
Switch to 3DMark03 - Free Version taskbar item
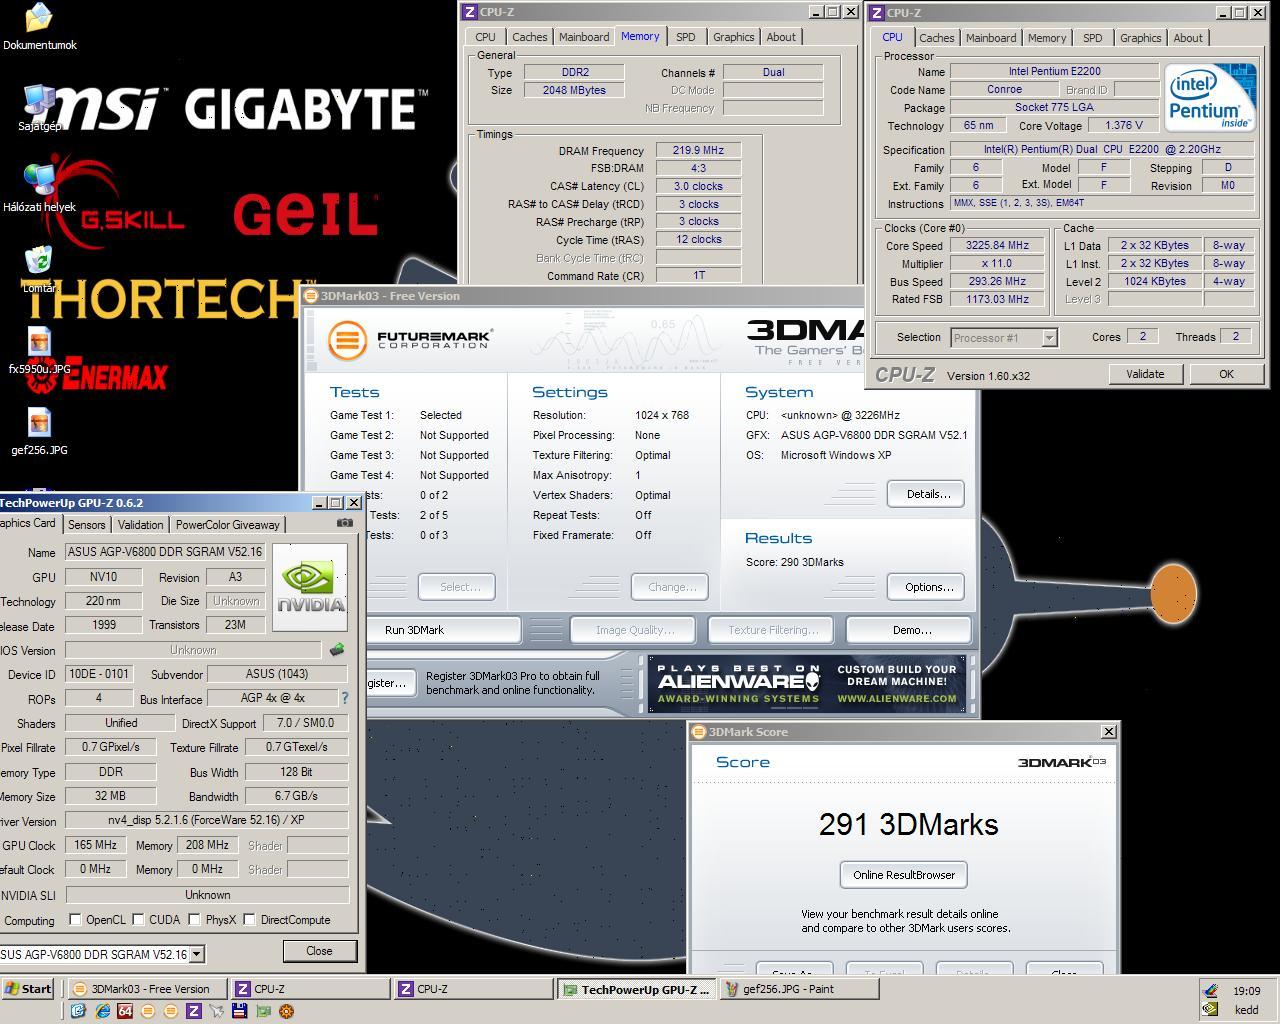(x=148, y=989)
